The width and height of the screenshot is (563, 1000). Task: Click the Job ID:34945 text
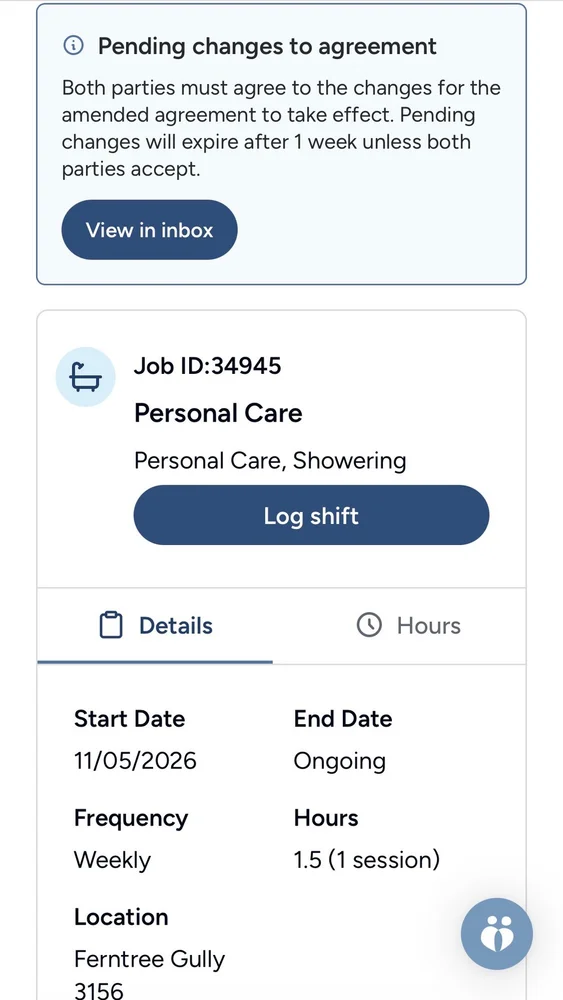(207, 366)
